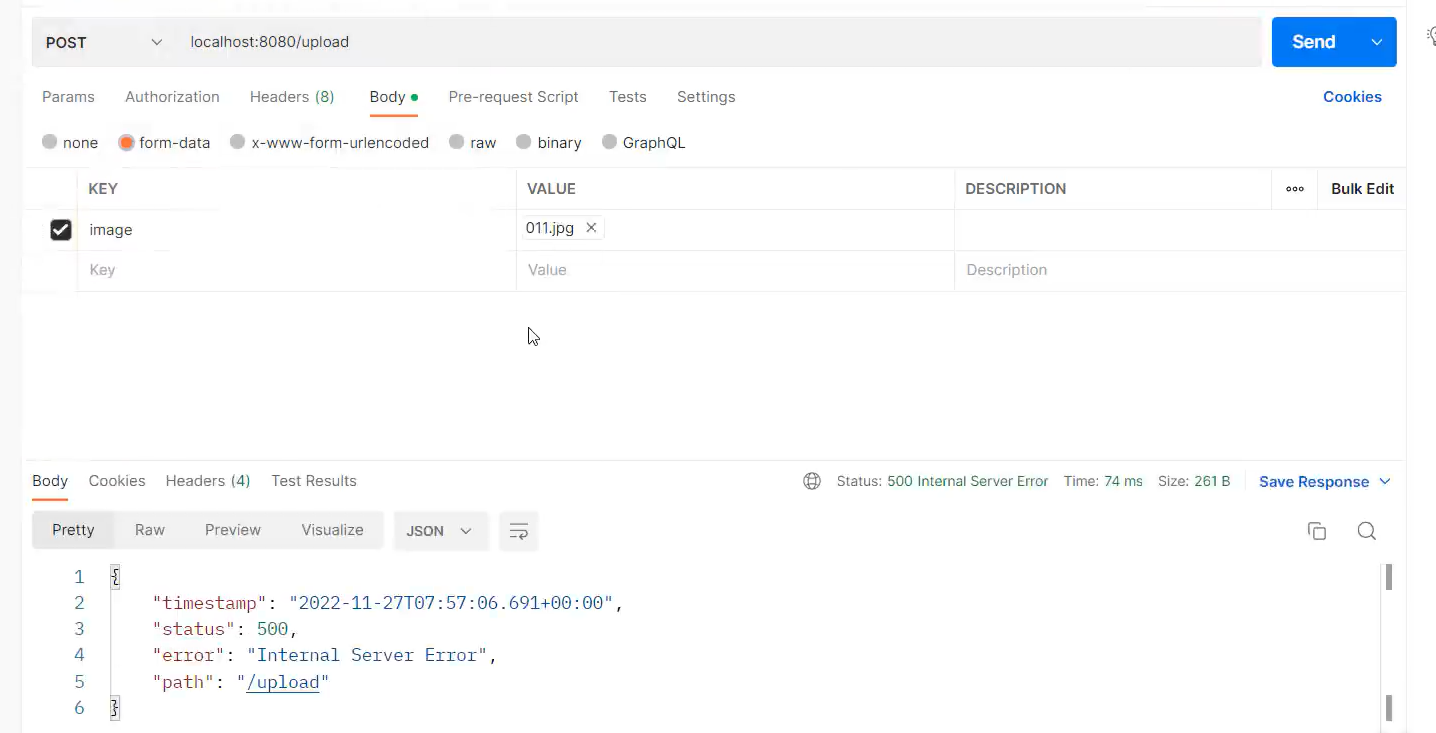Viewport: 1436px width, 733px height.
Task: Open the Params tab
Action: 68,97
